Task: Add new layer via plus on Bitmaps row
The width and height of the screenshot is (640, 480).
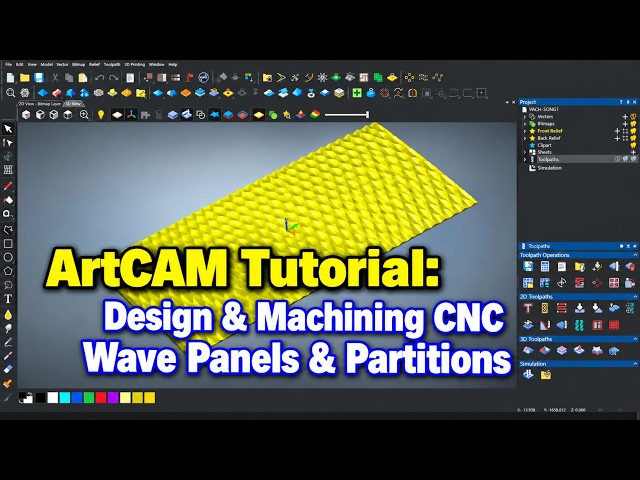Action: 625,124
